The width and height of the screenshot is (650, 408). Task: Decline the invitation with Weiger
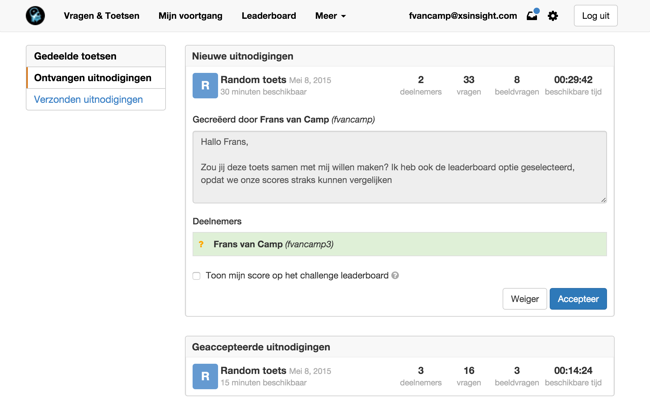[x=524, y=299]
